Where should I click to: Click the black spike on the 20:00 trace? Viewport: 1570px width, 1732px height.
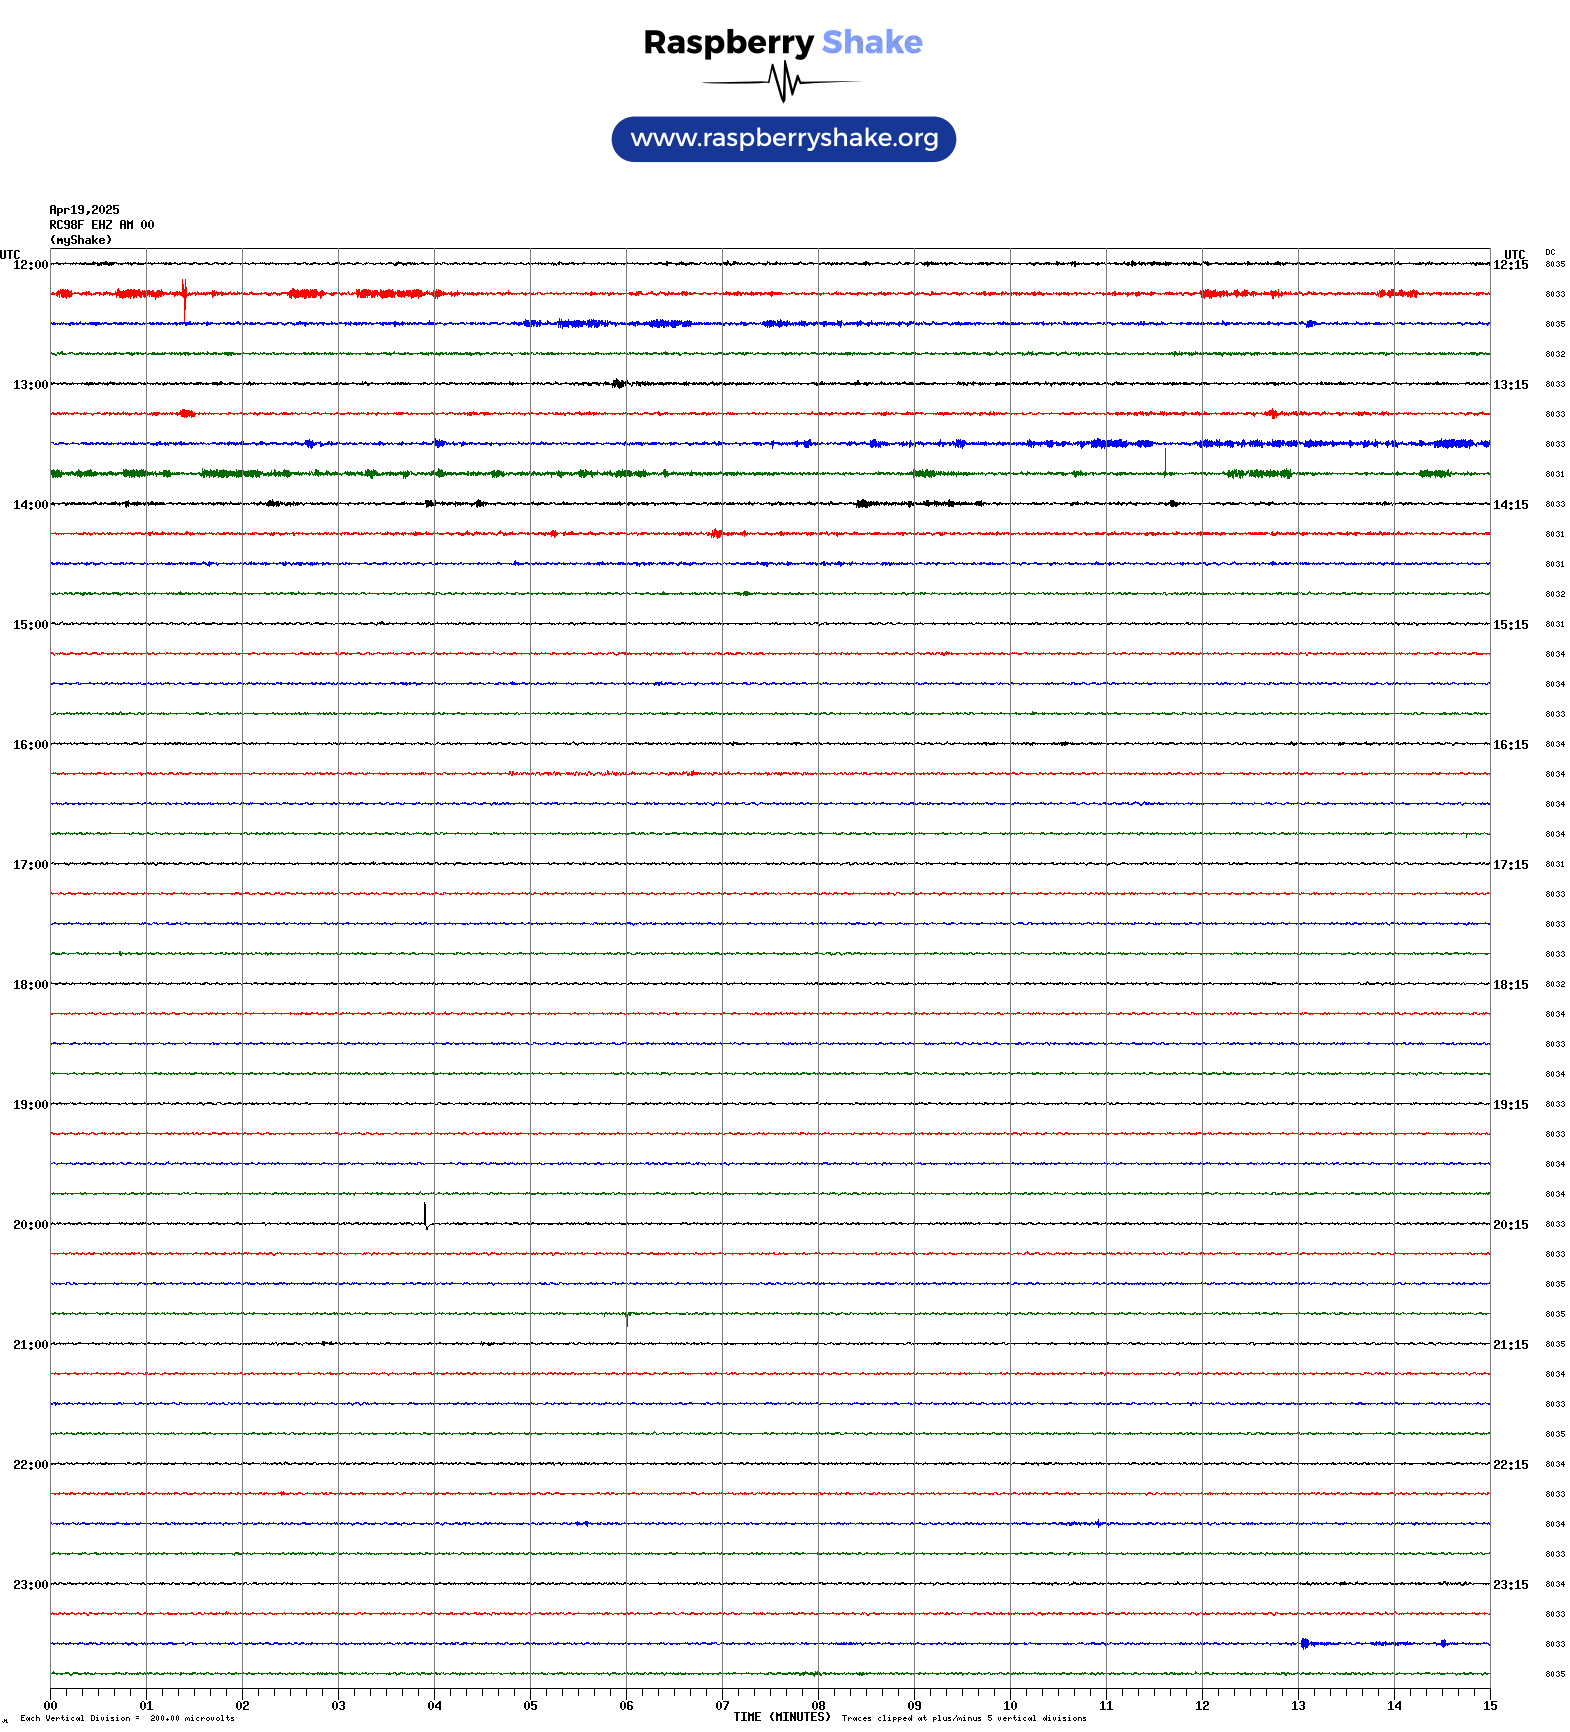pyautogui.click(x=426, y=1215)
